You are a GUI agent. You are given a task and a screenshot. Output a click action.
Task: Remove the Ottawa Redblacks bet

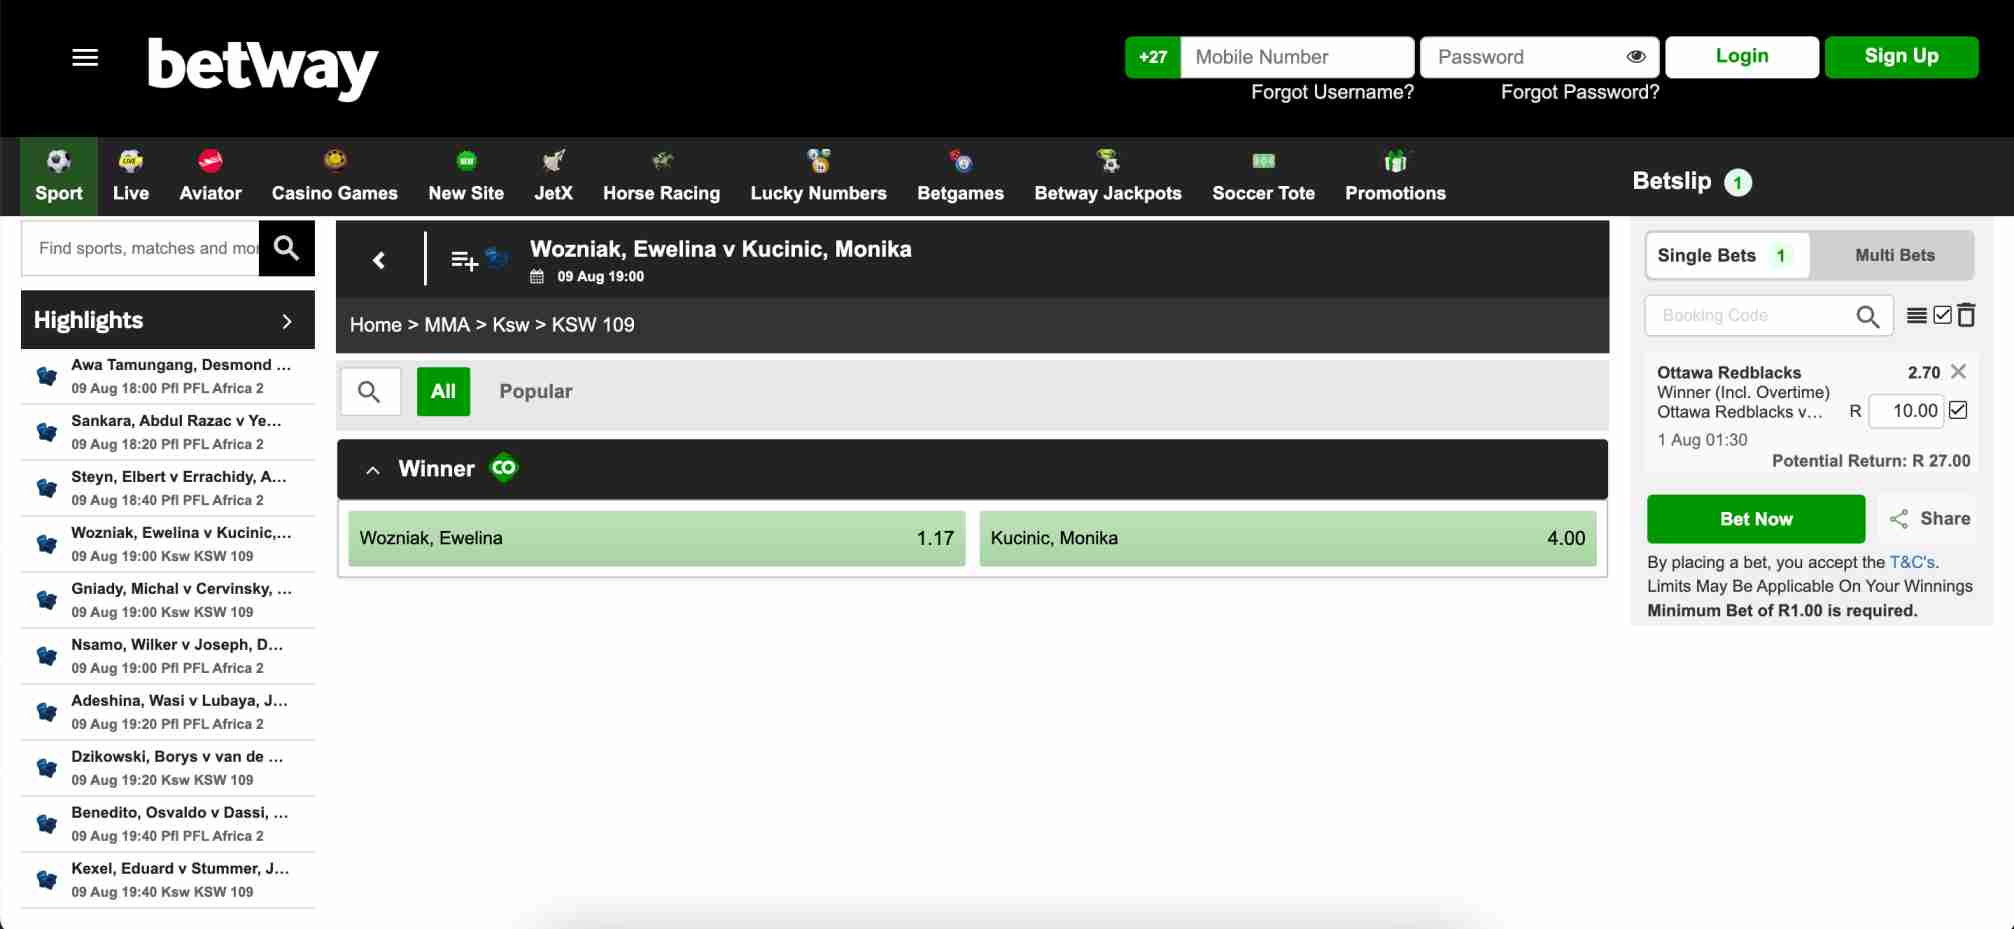1958,372
